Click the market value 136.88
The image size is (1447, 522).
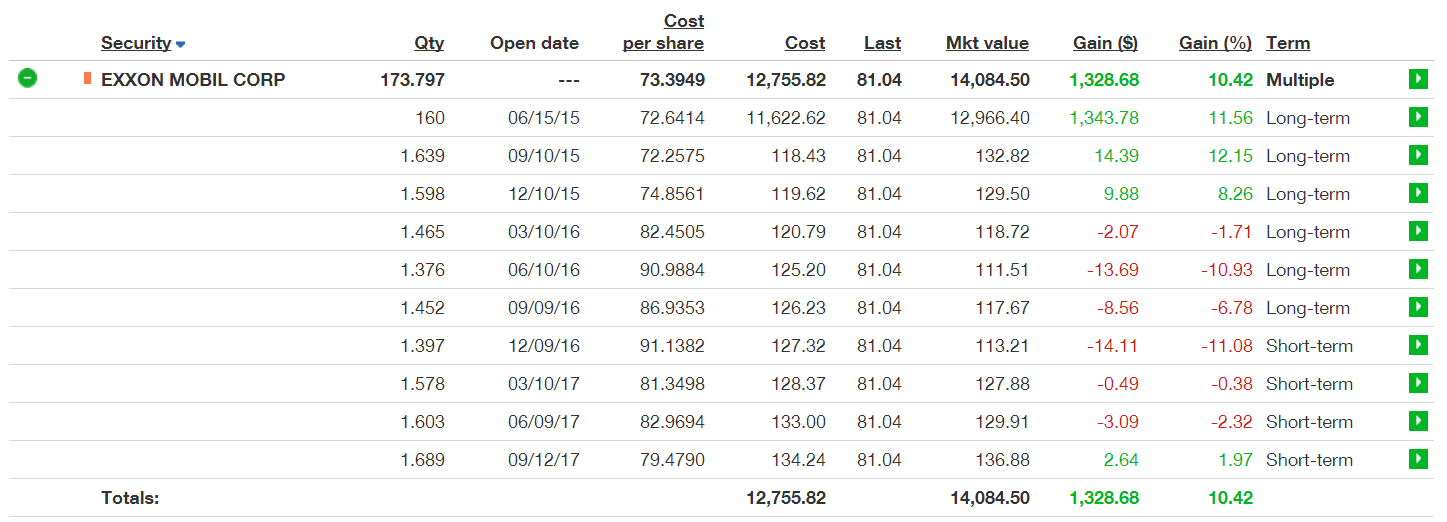(x=1002, y=459)
